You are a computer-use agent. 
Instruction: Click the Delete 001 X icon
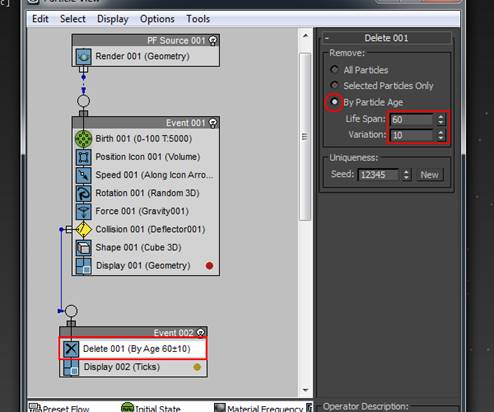tap(71, 349)
